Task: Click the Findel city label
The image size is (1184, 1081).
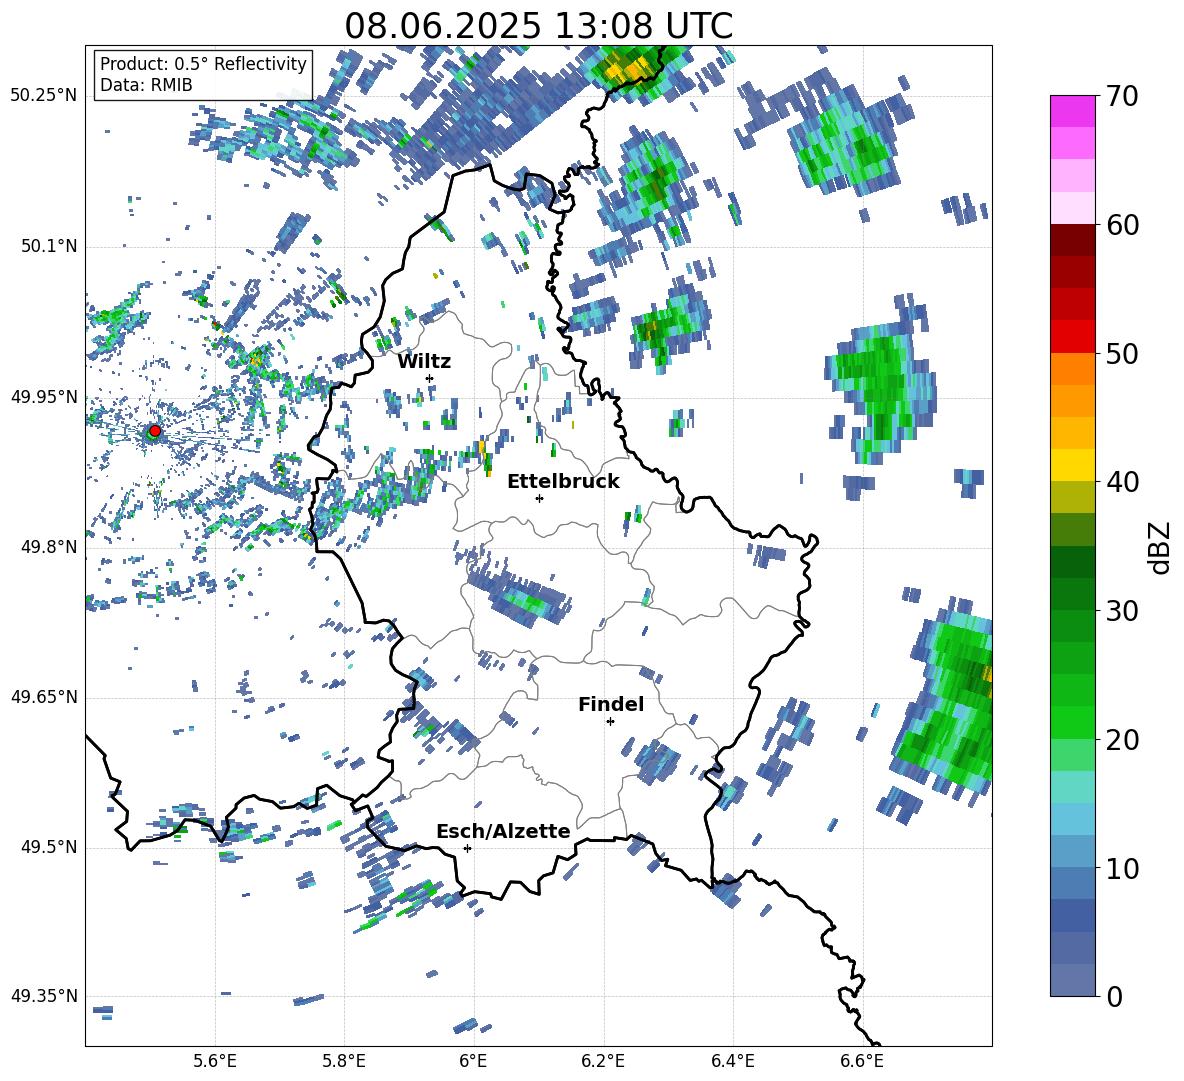Action: pyautogui.click(x=611, y=704)
